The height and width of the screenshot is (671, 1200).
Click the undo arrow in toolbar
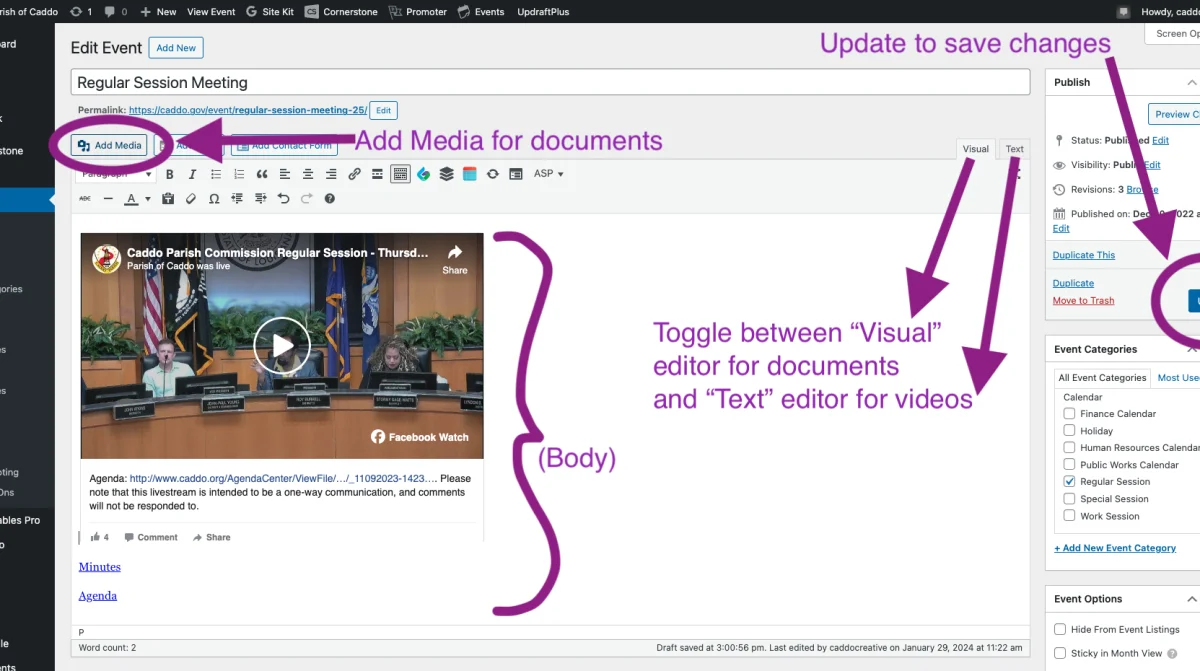284,199
